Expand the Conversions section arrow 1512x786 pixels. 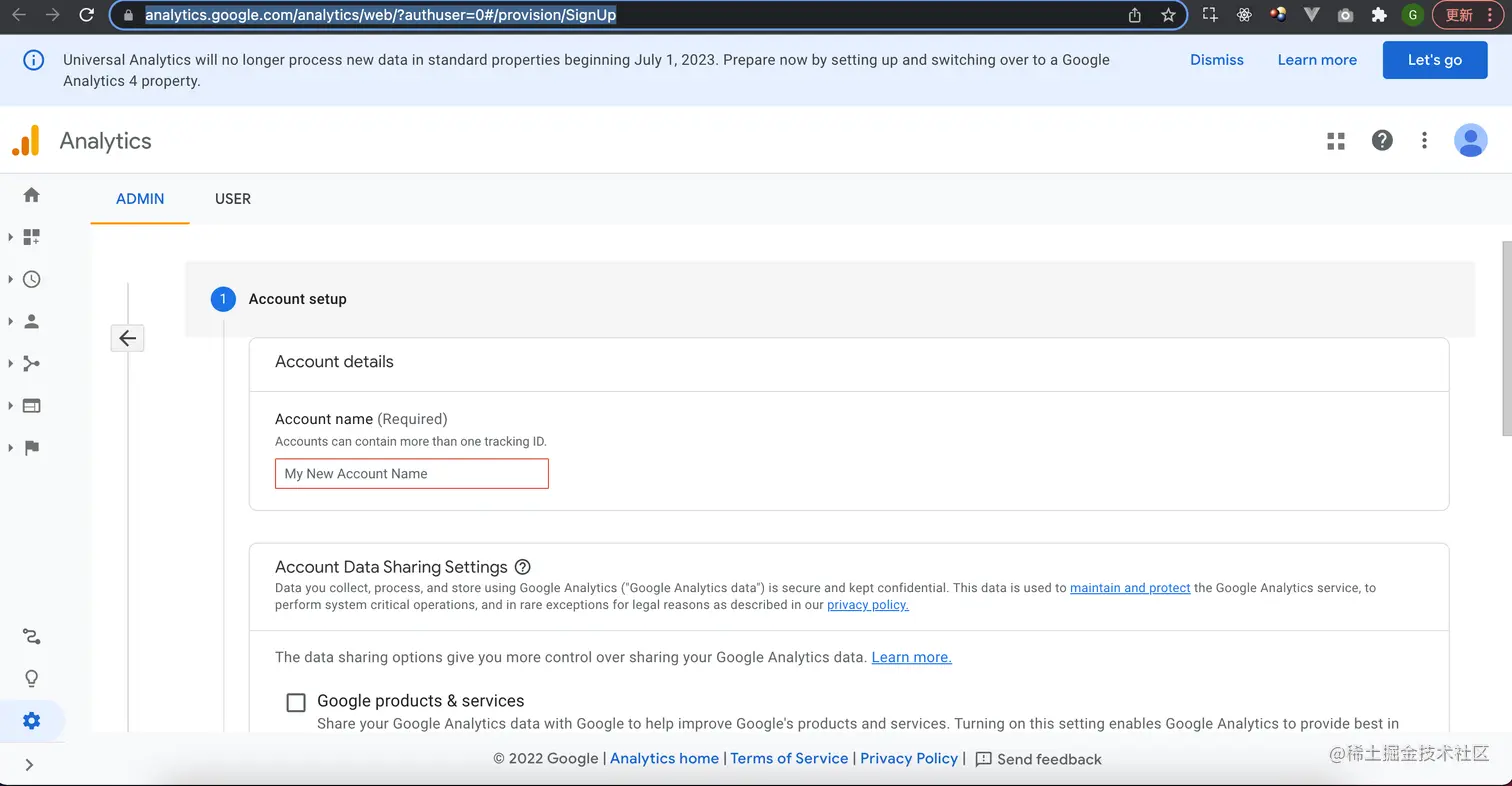(x=10, y=448)
